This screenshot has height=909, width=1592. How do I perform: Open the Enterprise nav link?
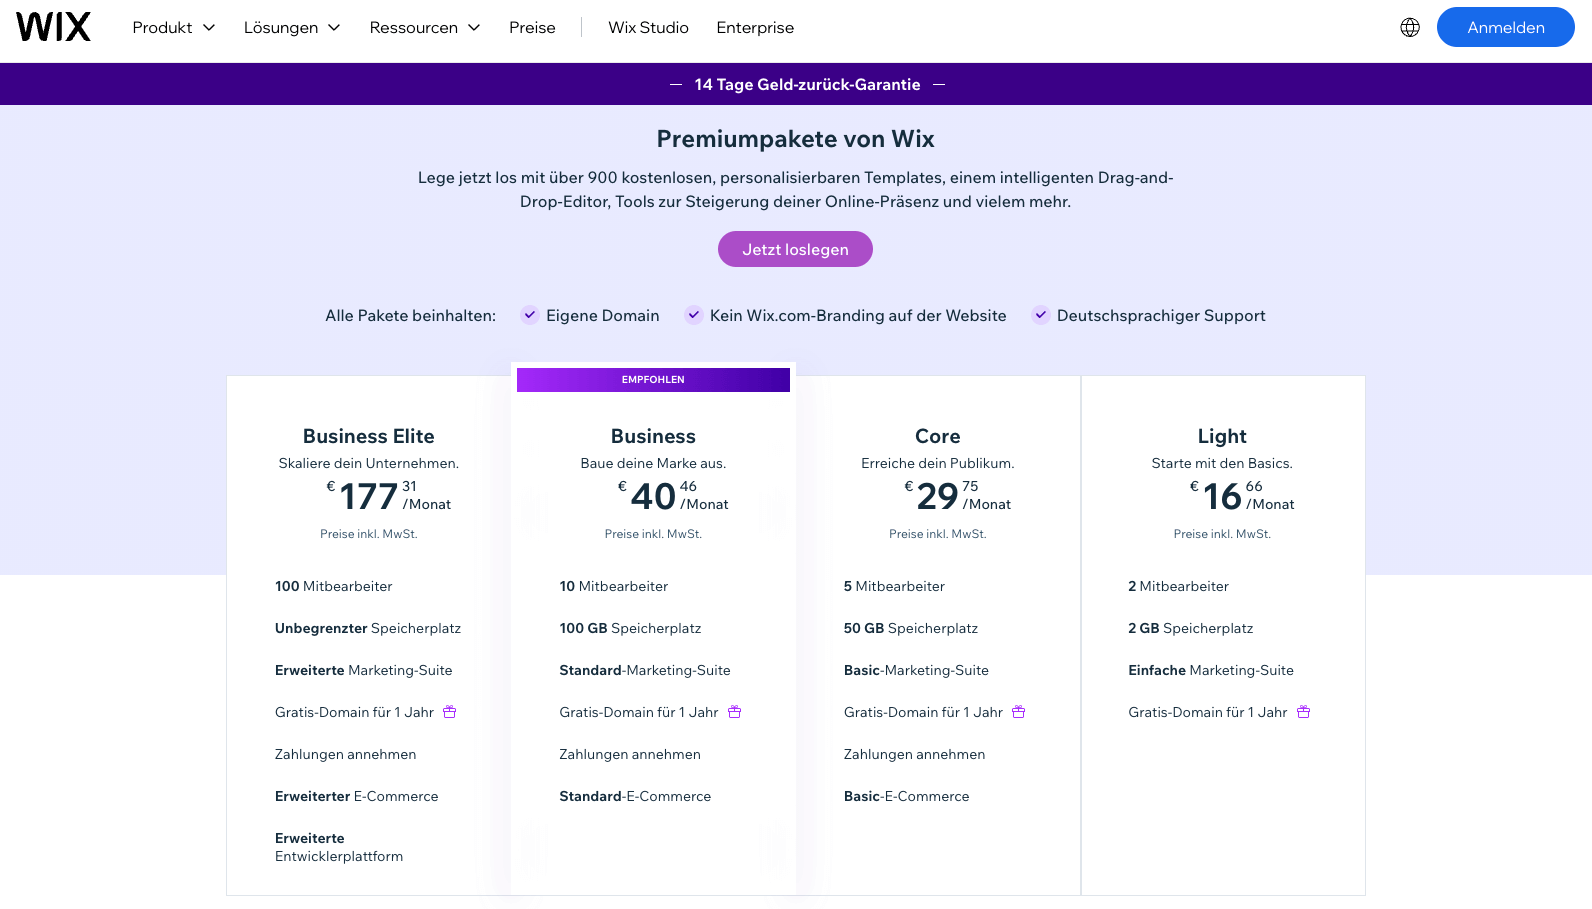(755, 27)
